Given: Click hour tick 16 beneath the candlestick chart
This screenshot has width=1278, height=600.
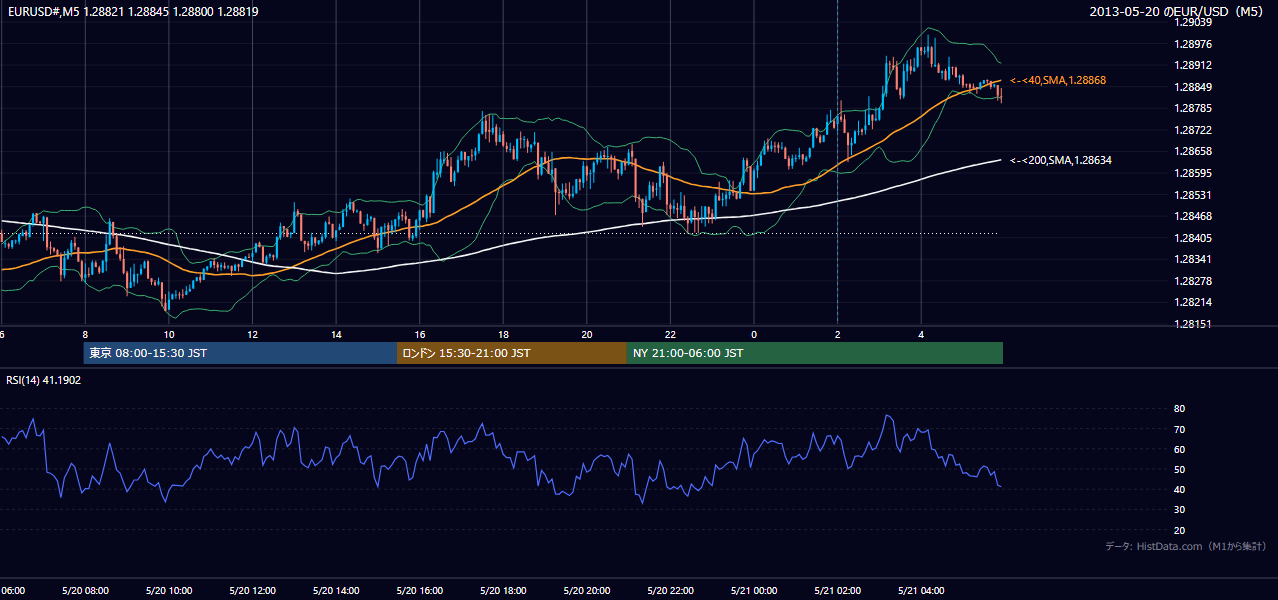Looking at the screenshot, I should click(x=420, y=334).
